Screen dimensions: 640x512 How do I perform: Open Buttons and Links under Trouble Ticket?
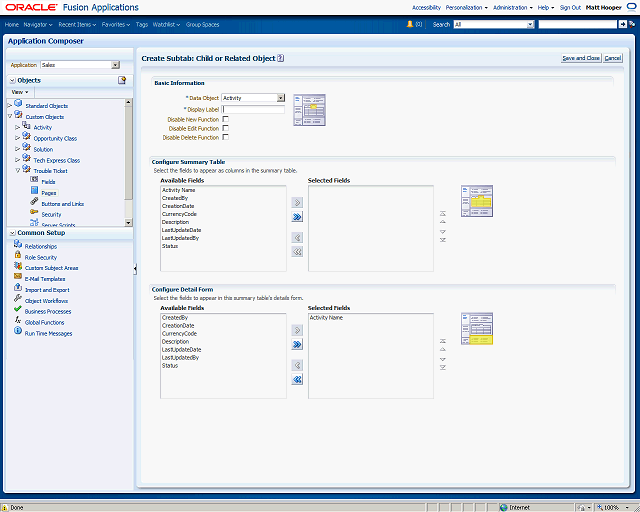[62, 204]
